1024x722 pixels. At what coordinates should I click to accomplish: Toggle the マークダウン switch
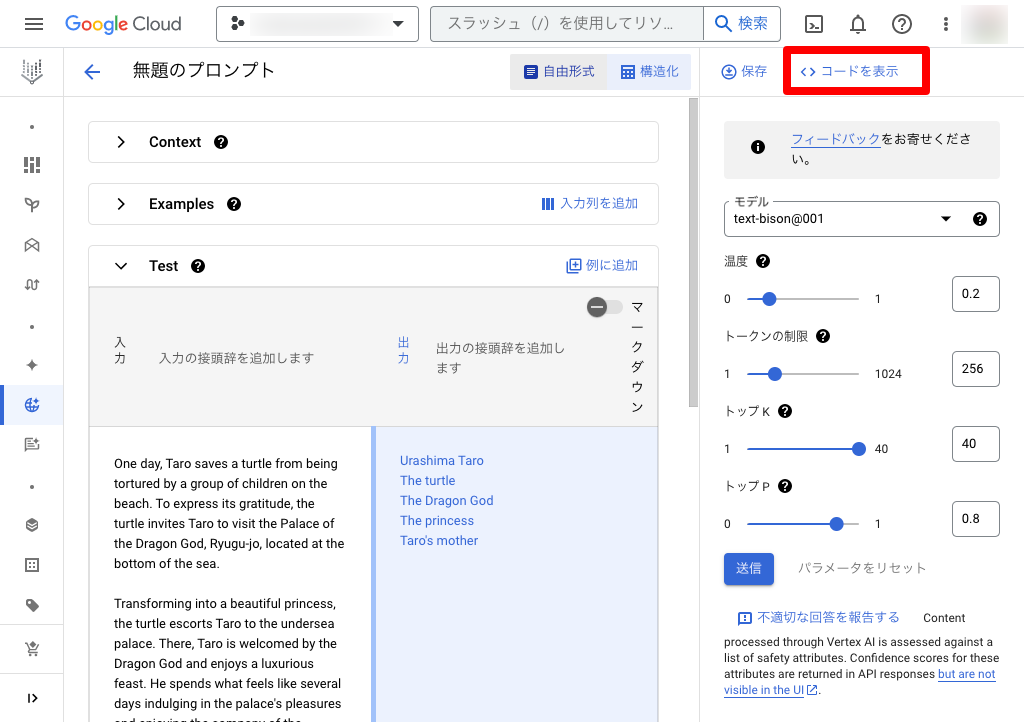[604, 307]
